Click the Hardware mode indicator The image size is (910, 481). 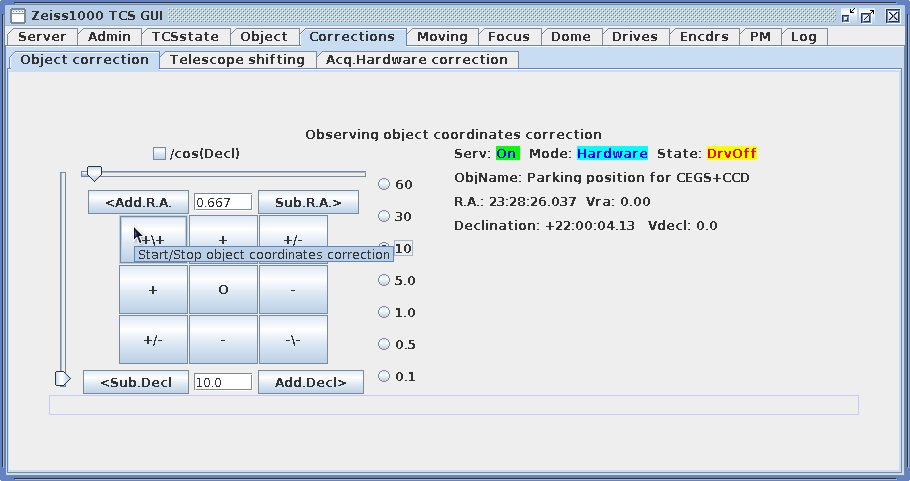click(612, 154)
